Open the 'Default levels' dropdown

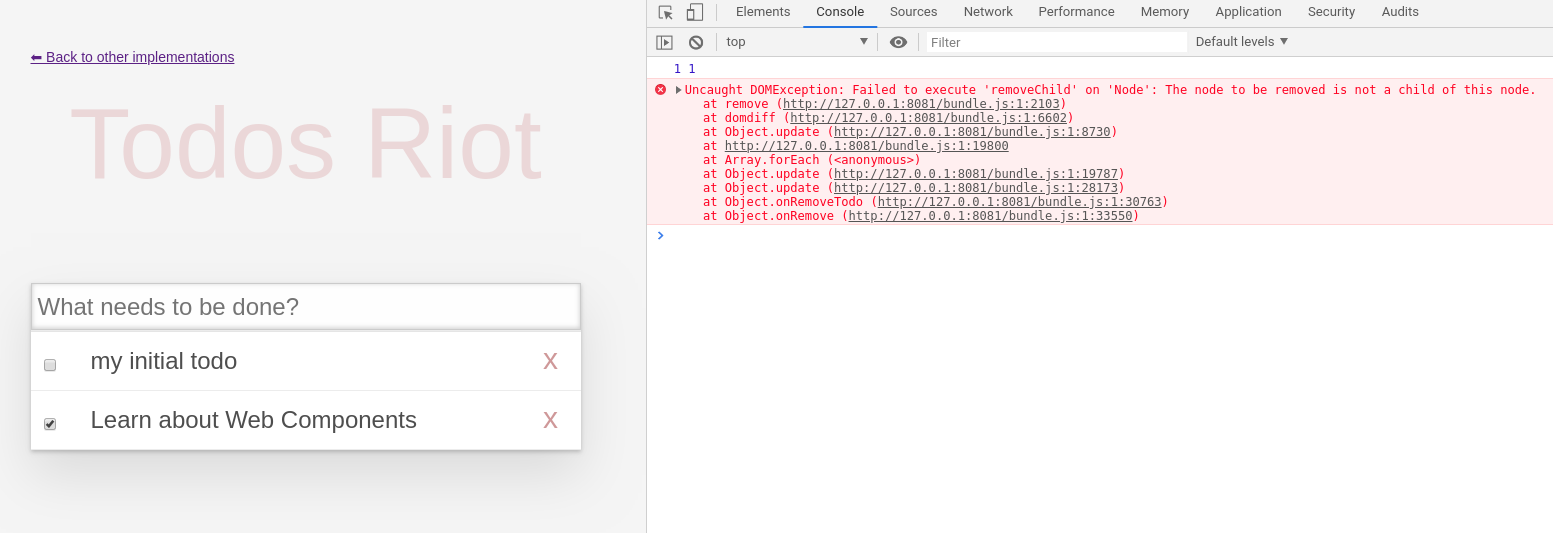click(x=1242, y=42)
